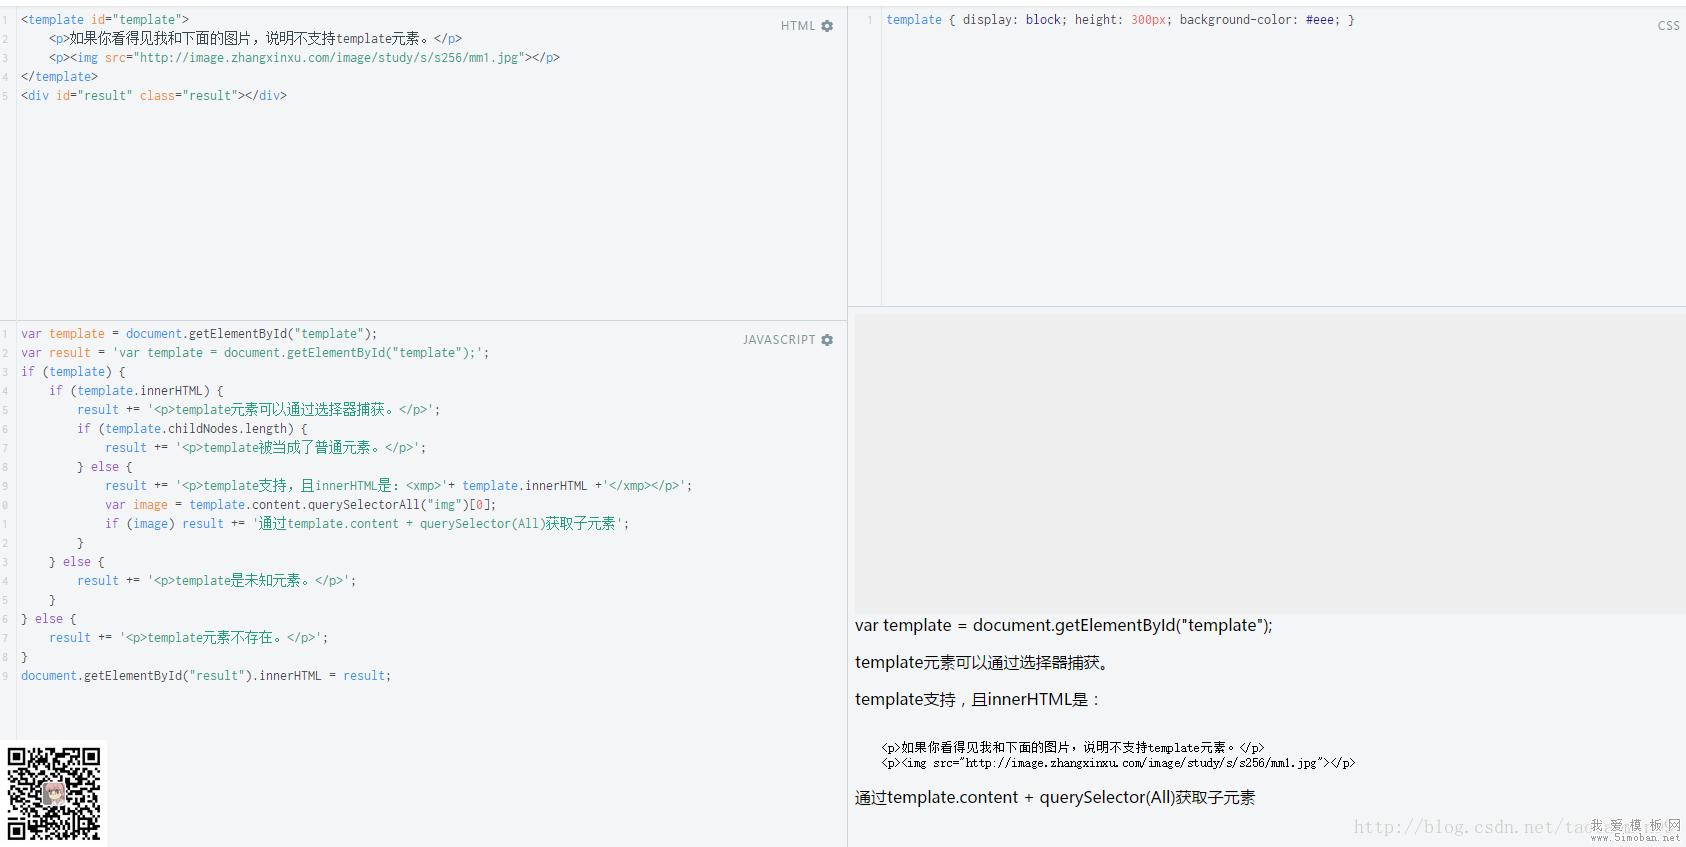This screenshot has height=847, width=1686.
Task: Open the HTML panel settings gear
Action: (x=827, y=26)
